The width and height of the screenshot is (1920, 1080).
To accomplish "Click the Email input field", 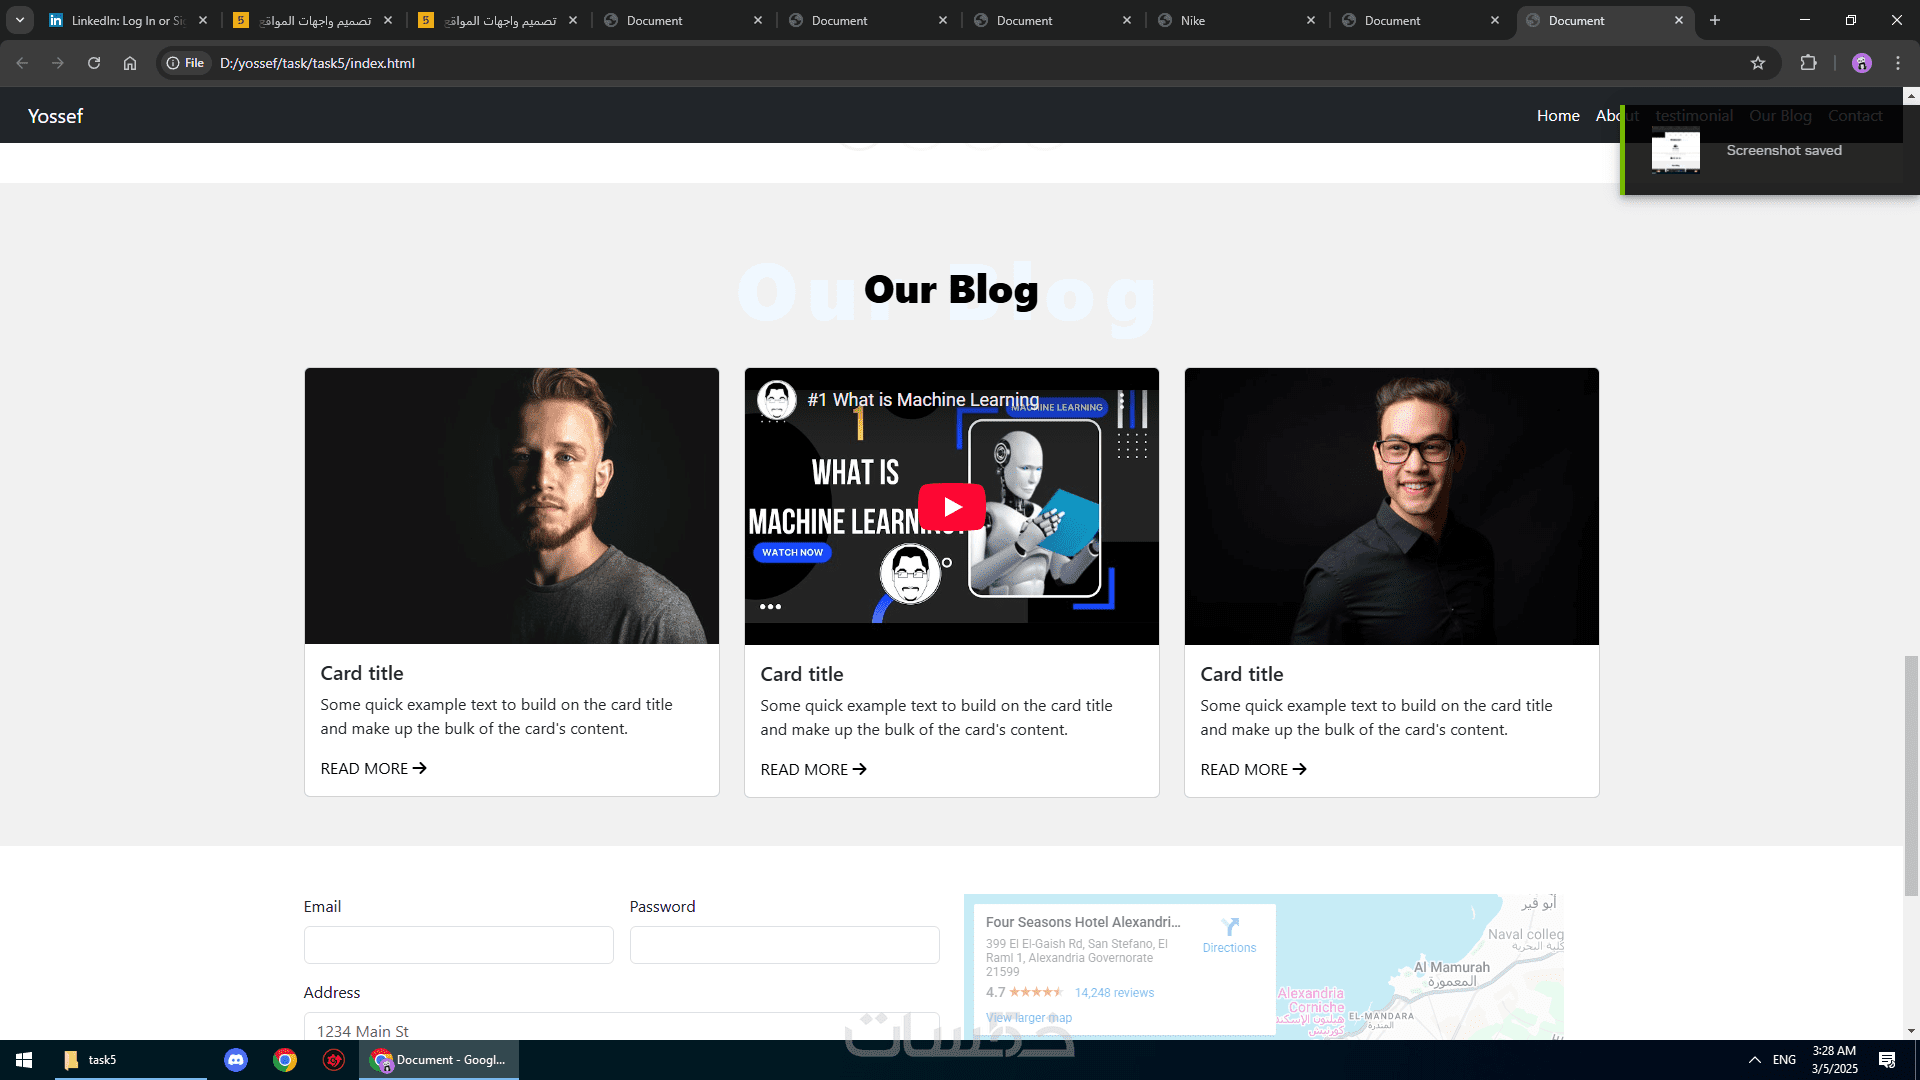I will pyautogui.click(x=458, y=945).
